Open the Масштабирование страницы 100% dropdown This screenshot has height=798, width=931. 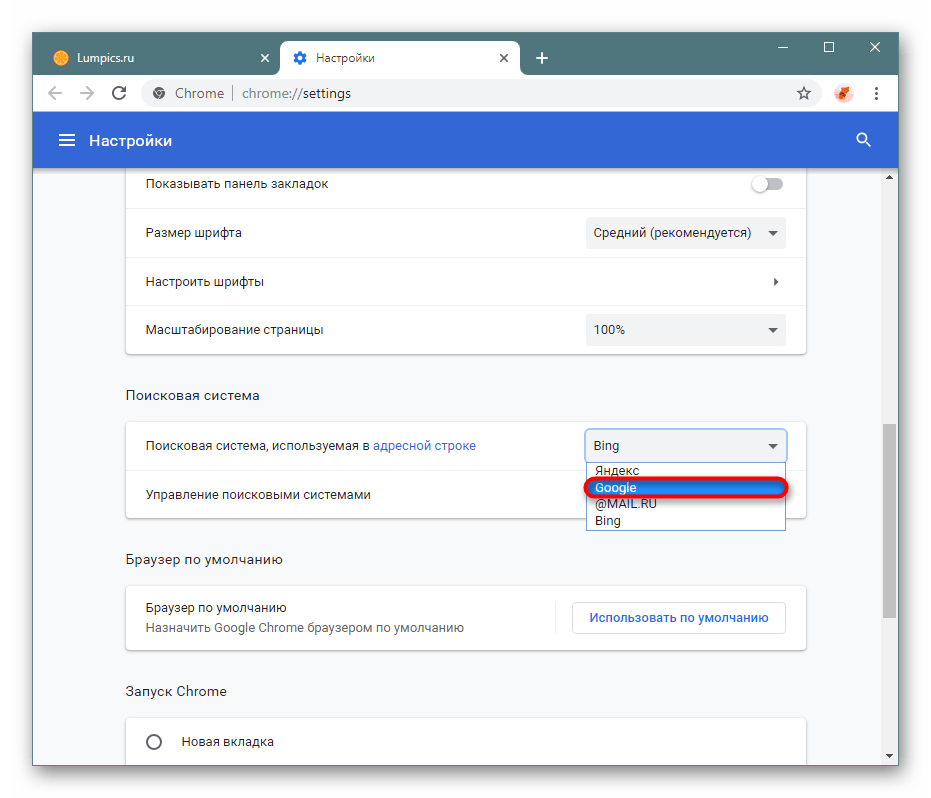pos(686,330)
